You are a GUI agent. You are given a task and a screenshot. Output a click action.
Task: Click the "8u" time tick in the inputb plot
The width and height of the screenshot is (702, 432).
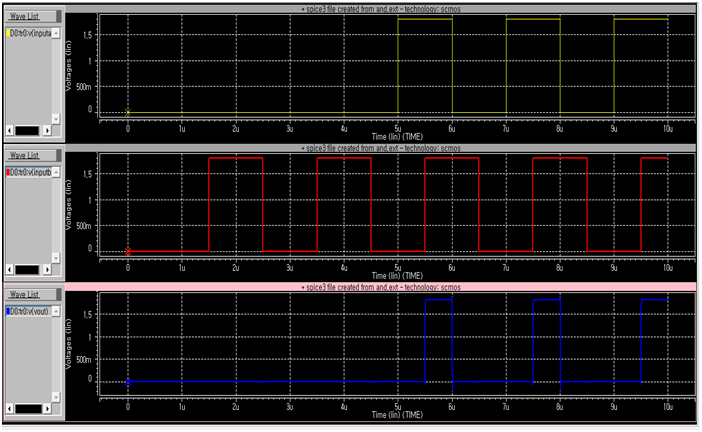click(560, 268)
